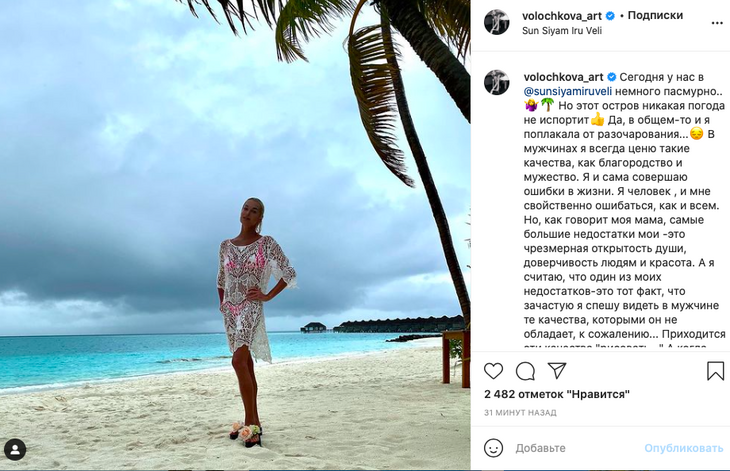Like the post with heart icon
This screenshot has height=471, width=730.
coord(493,371)
